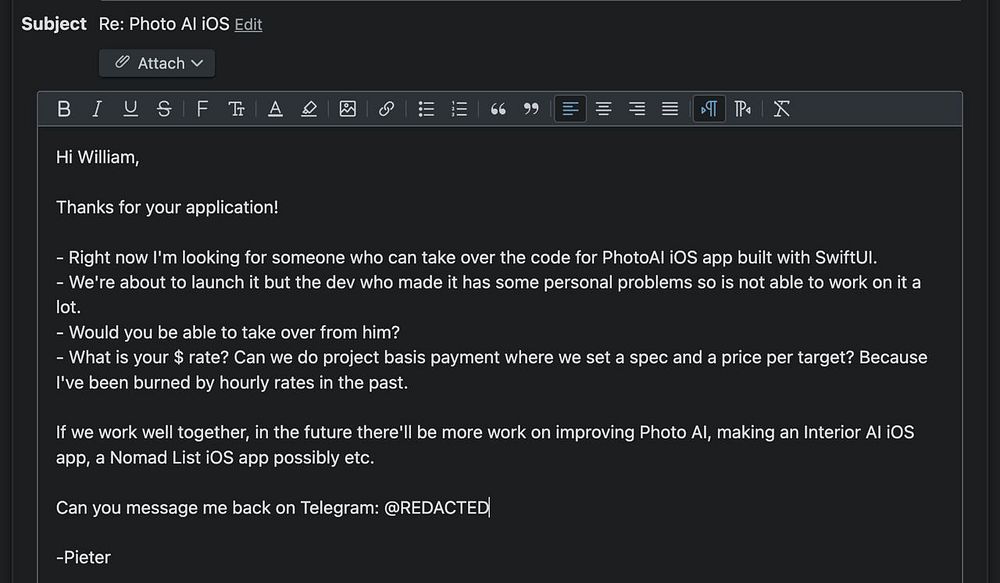Create a bulleted list
1000x583 pixels.
tap(426, 109)
